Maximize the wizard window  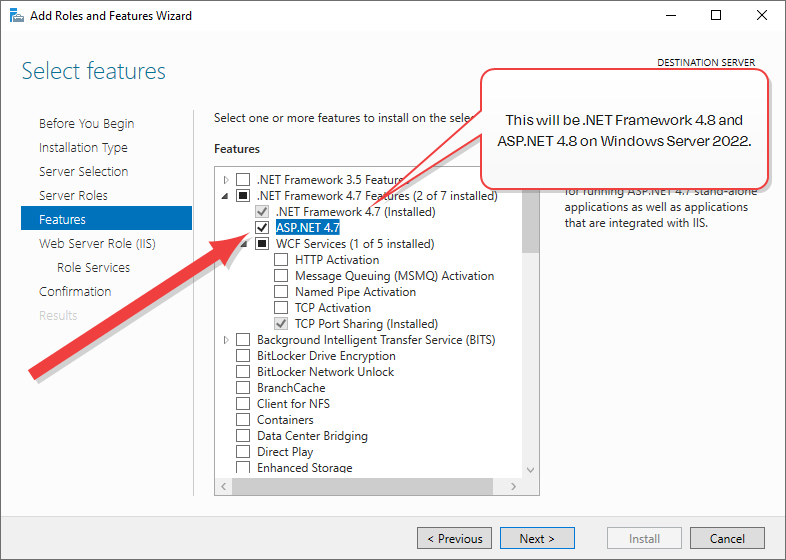(x=716, y=16)
